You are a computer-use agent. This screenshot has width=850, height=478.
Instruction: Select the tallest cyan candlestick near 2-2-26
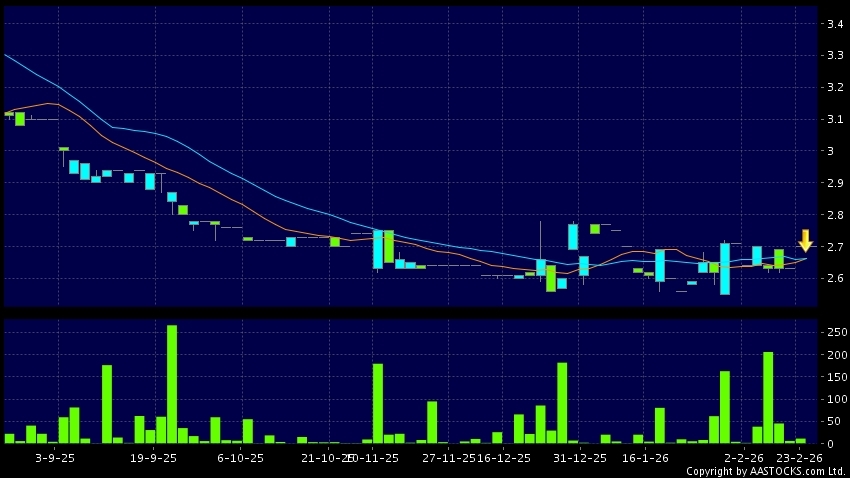[x=724, y=269]
